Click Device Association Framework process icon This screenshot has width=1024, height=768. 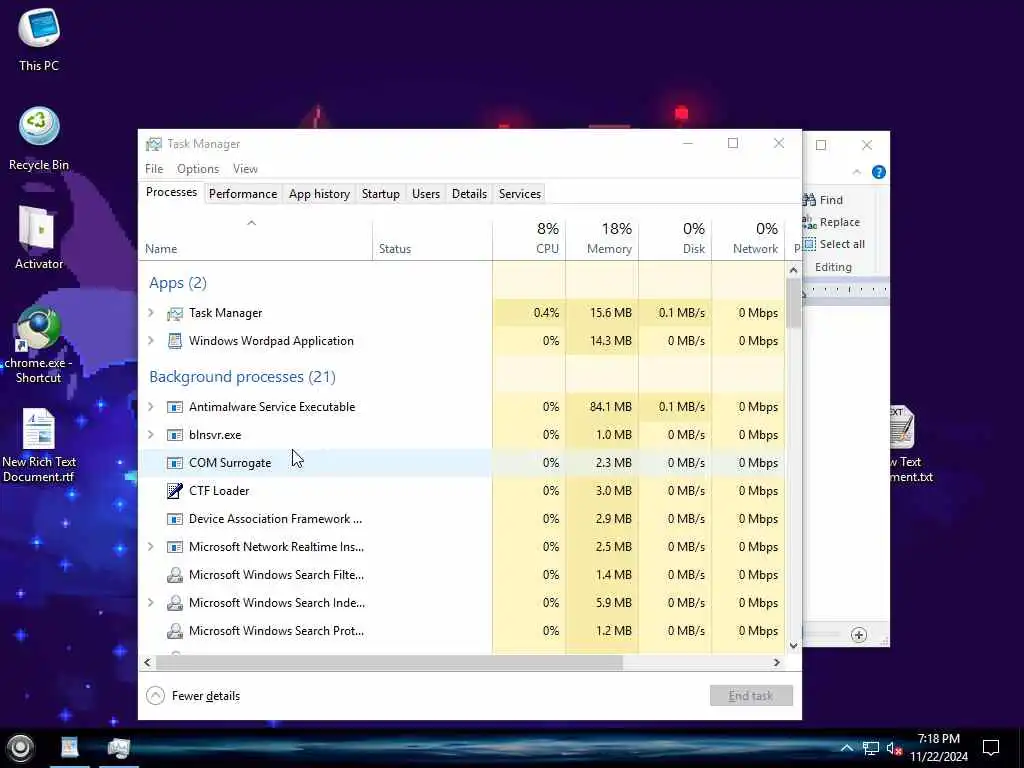pyautogui.click(x=174, y=519)
